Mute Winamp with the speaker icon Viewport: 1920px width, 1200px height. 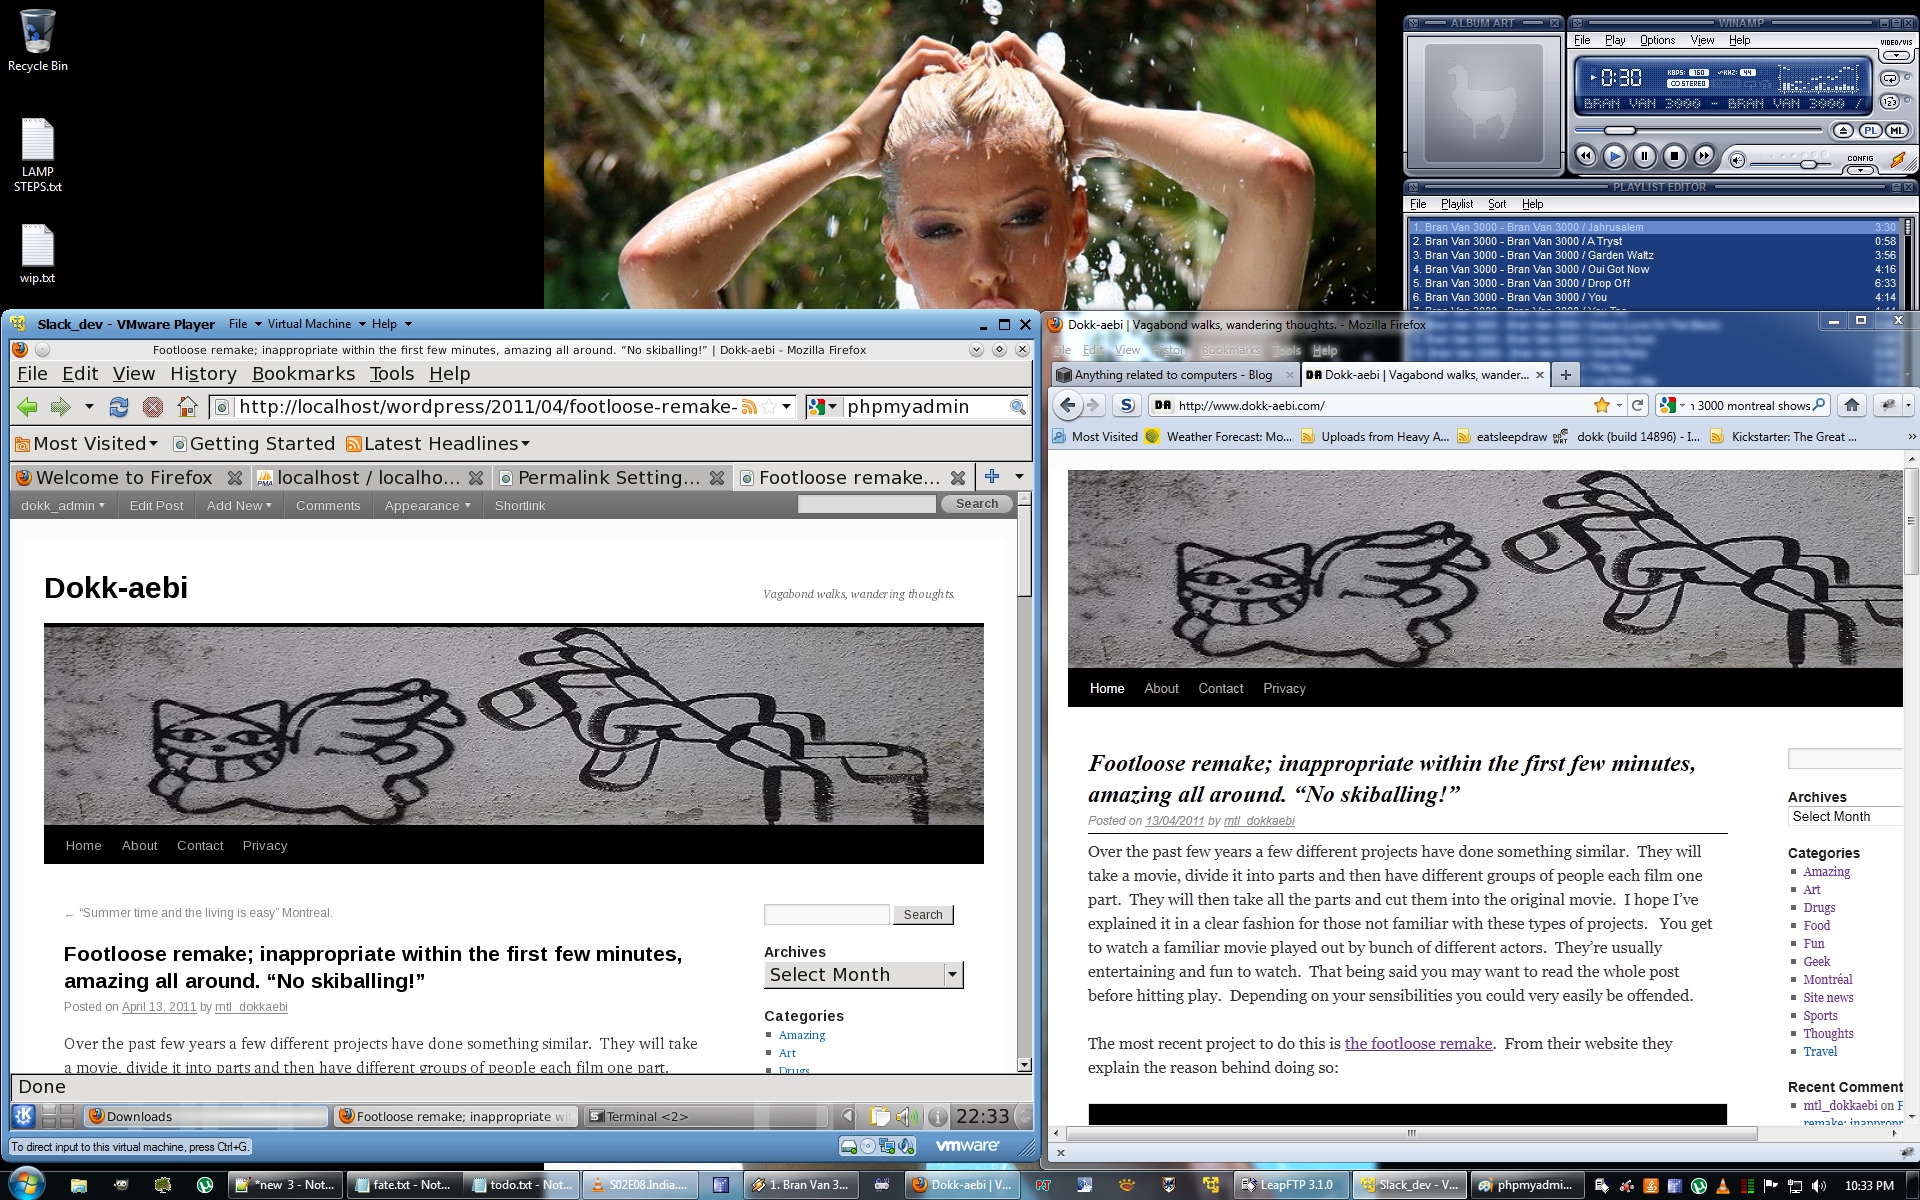pos(1737,160)
